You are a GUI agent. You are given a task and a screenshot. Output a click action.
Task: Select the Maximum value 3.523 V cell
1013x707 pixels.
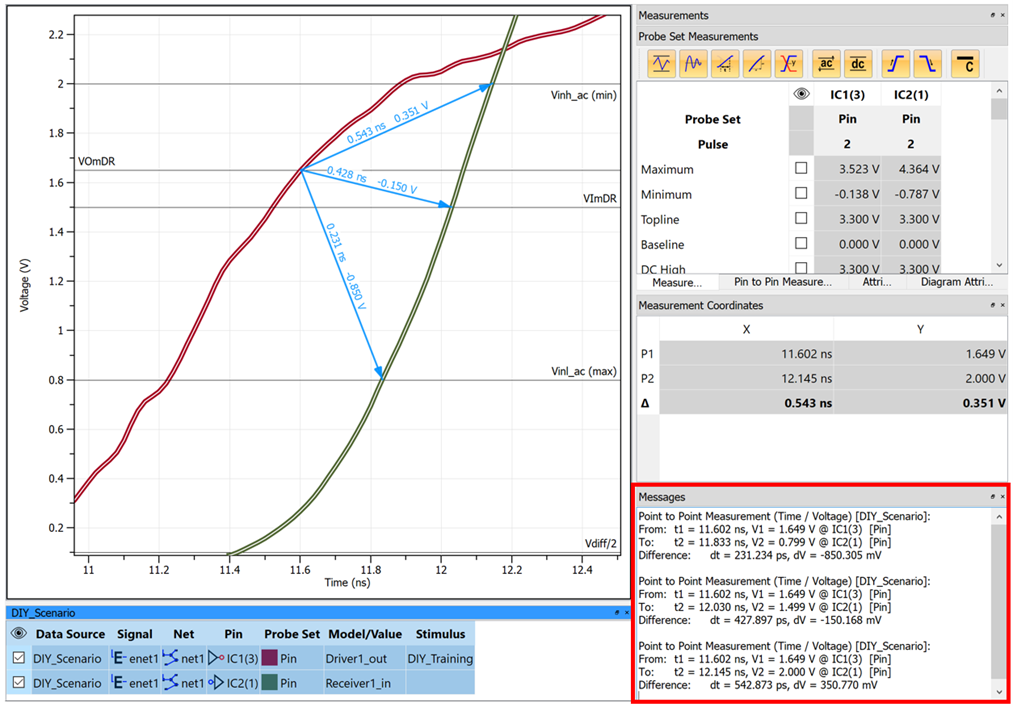click(x=847, y=169)
